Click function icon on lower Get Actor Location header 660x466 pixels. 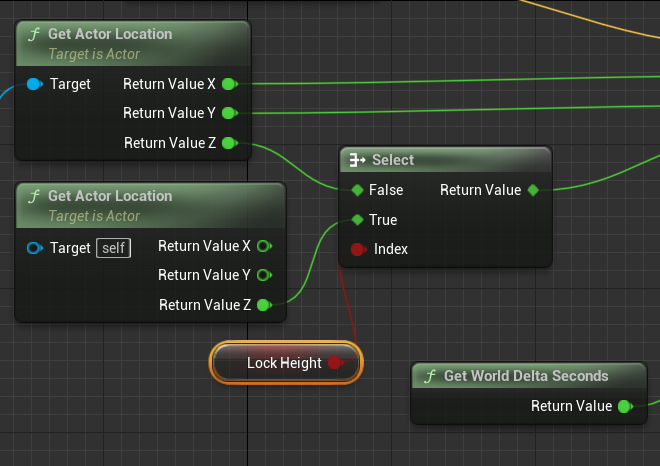tap(34, 196)
